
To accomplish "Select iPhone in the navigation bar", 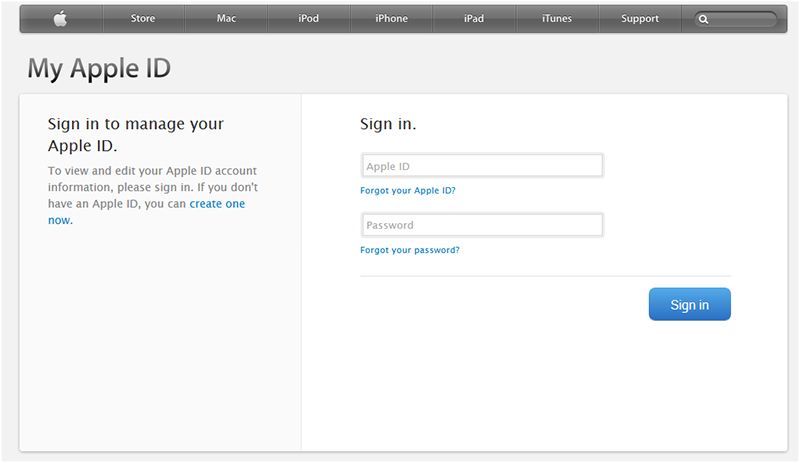I will pyautogui.click(x=391, y=18).
